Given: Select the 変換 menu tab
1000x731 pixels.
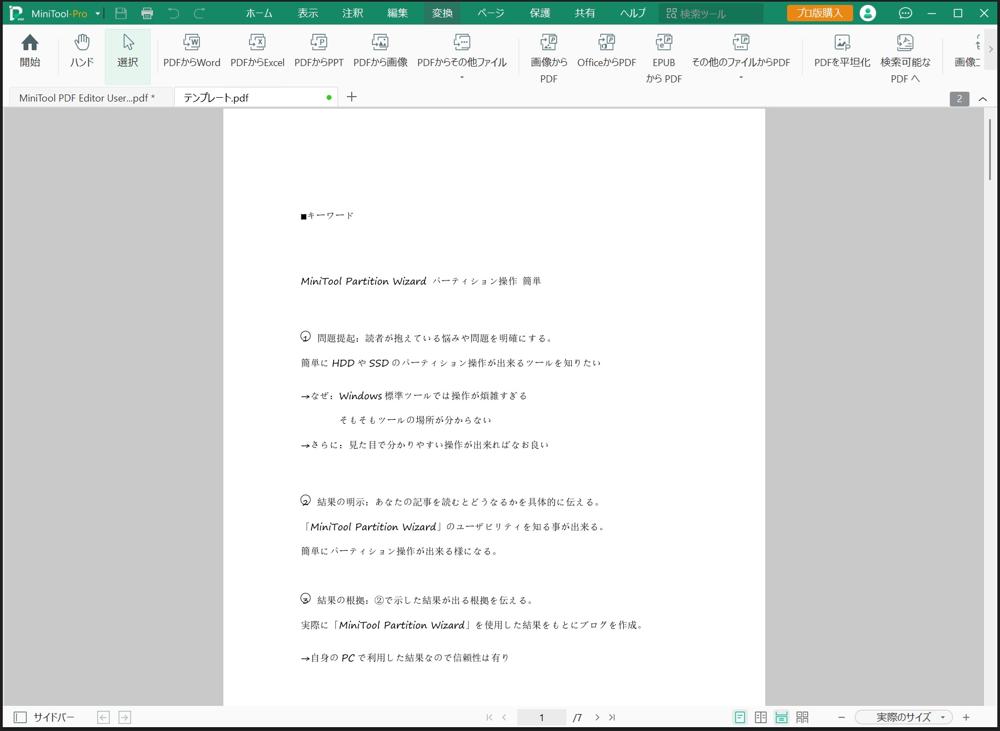Looking at the screenshot, I should pos(442,13).
